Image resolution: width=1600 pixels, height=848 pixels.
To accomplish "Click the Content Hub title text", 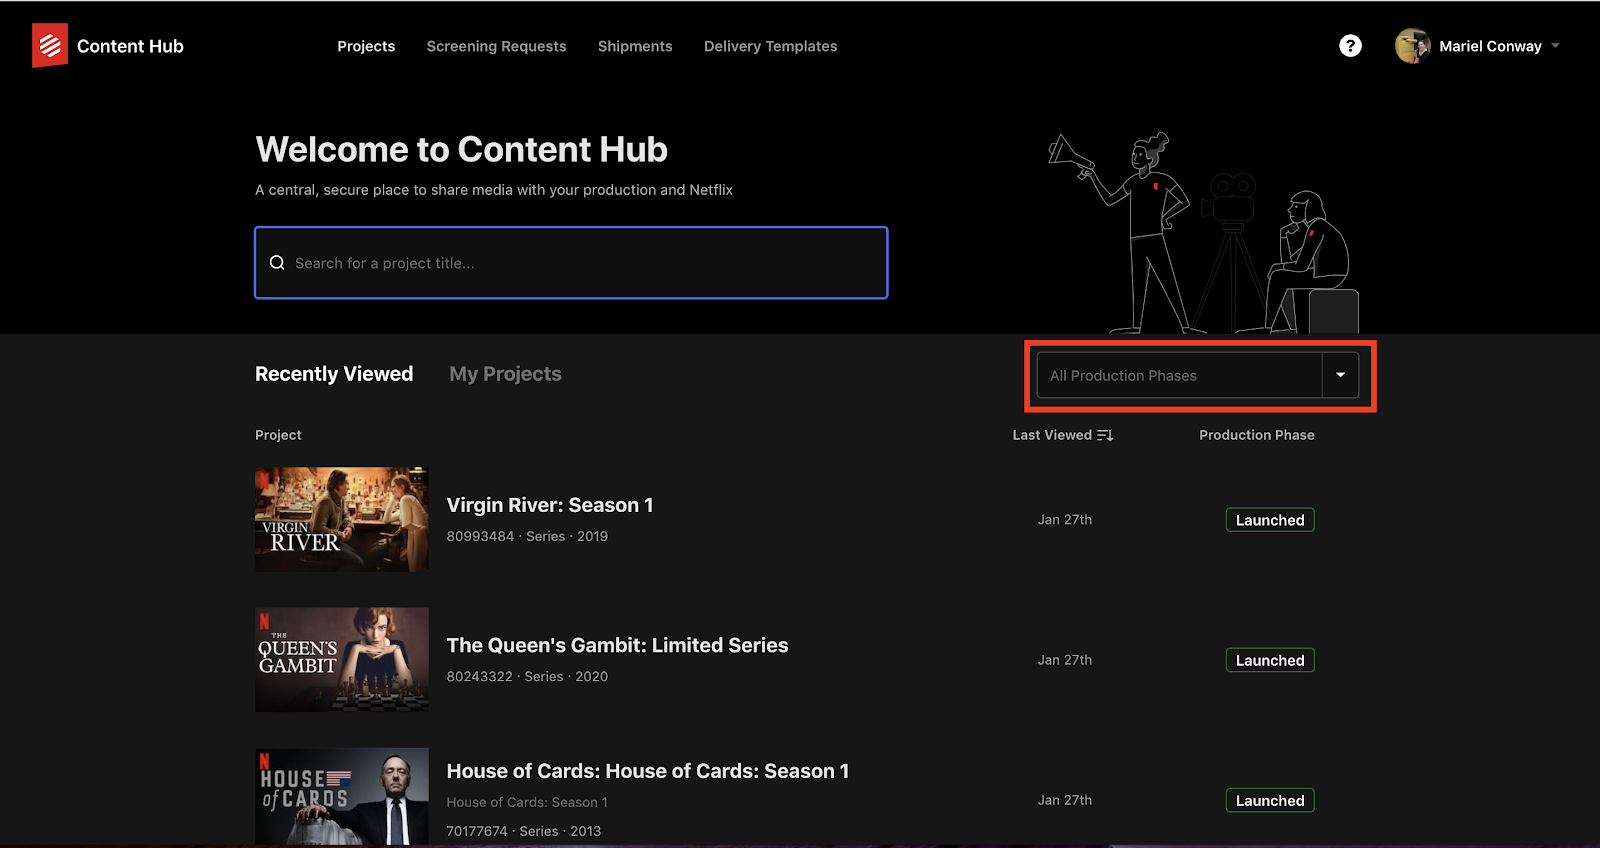I will click(x=130, y=46).
